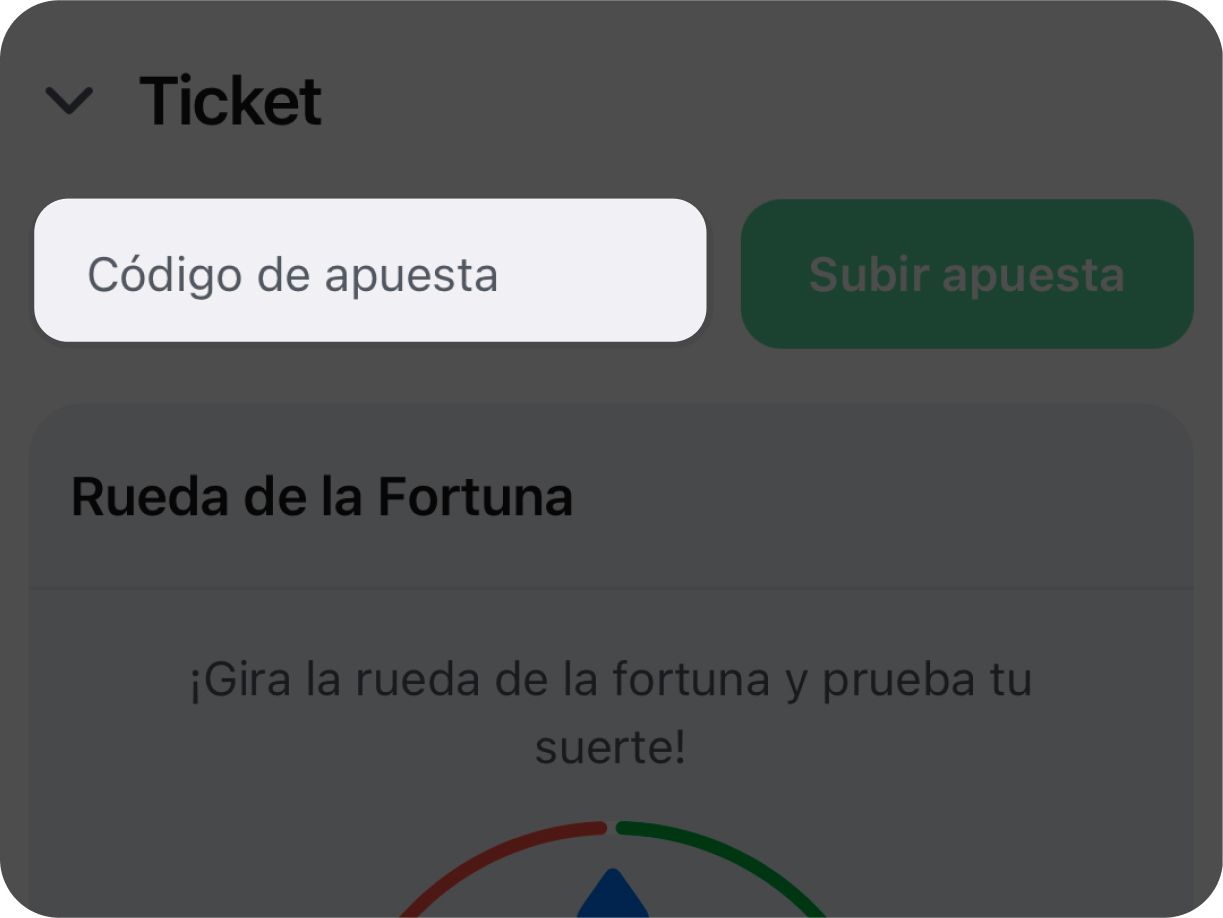The image size is (1223, 918).
Task: Click the Ticket header title
Action: tap(230, 101)
